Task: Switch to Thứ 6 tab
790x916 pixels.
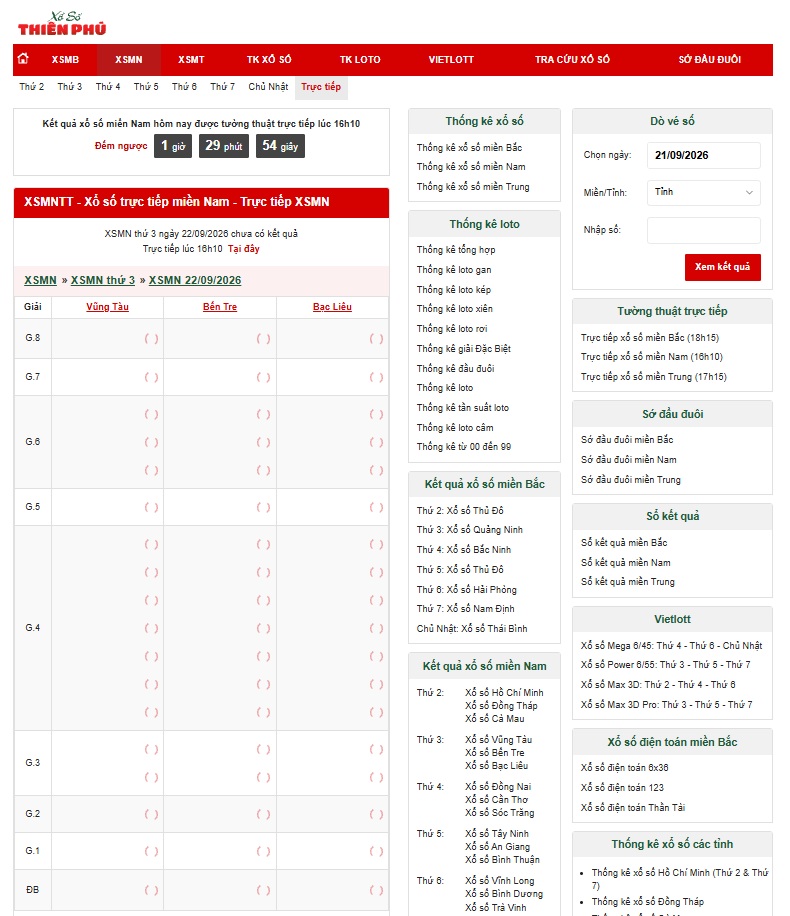Action: point(184,86)
